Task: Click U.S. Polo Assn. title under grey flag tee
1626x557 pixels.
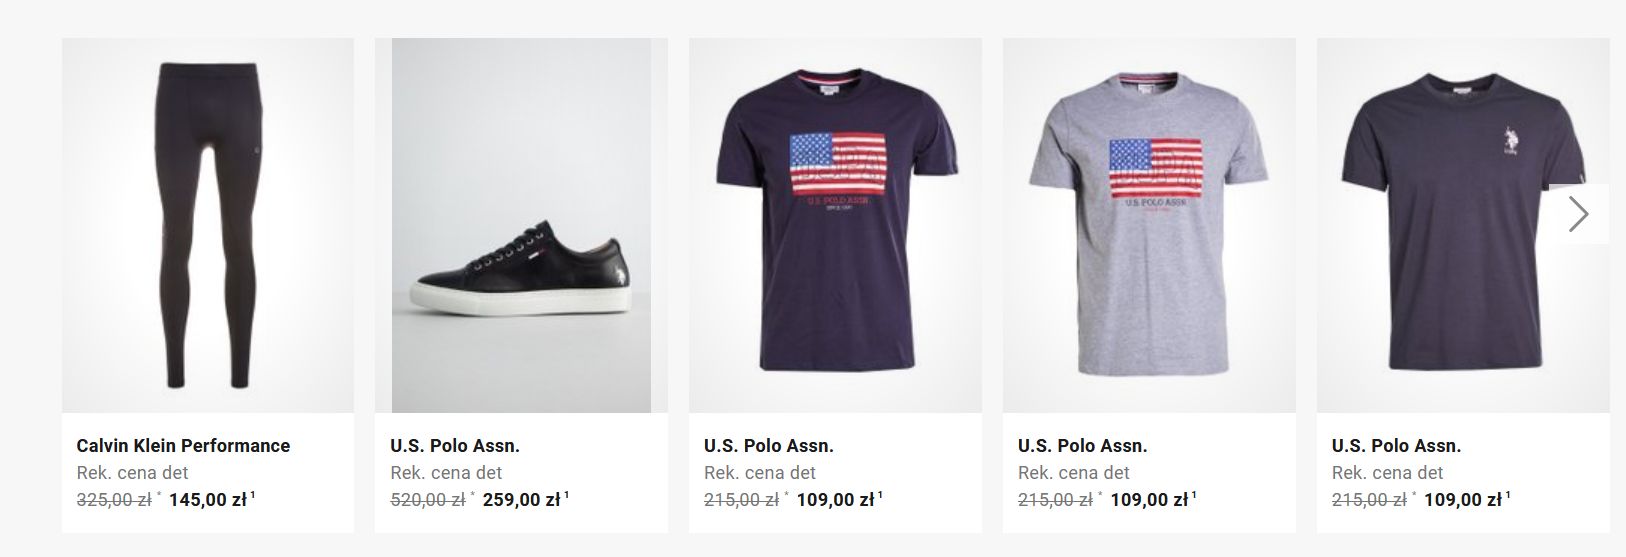Action: click(x=1082, y=446)
